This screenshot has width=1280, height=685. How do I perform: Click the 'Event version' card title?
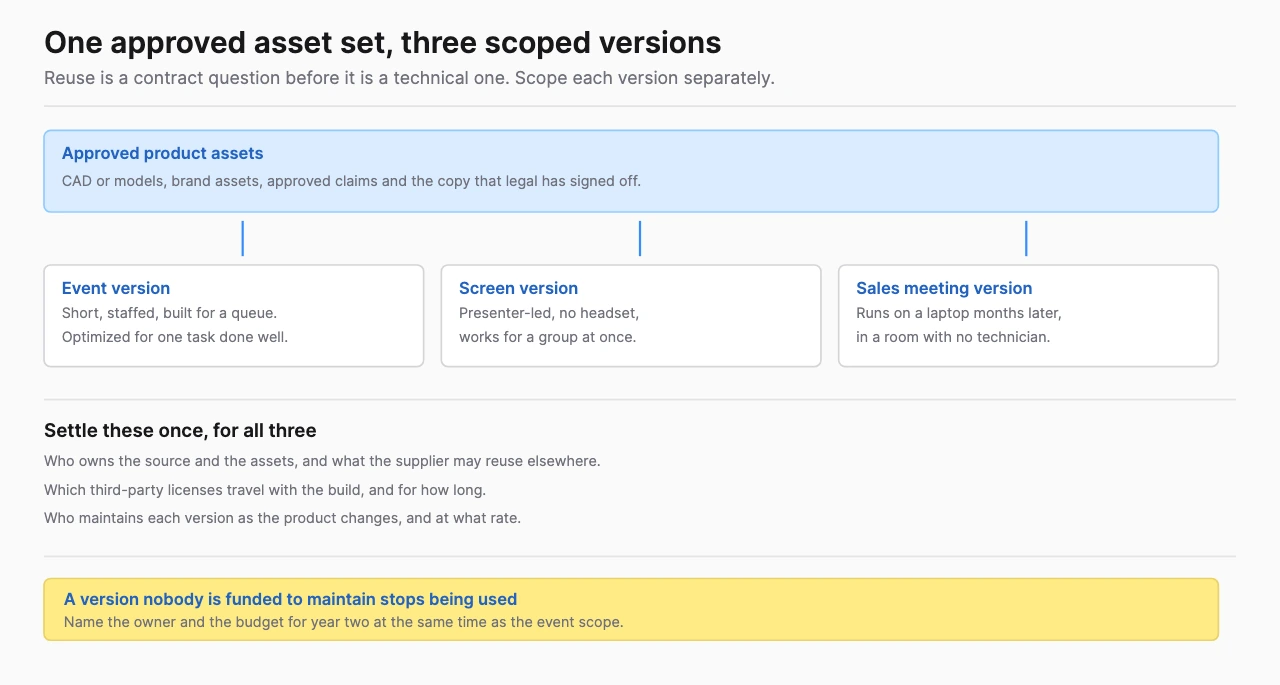click(x=116, y=288)
